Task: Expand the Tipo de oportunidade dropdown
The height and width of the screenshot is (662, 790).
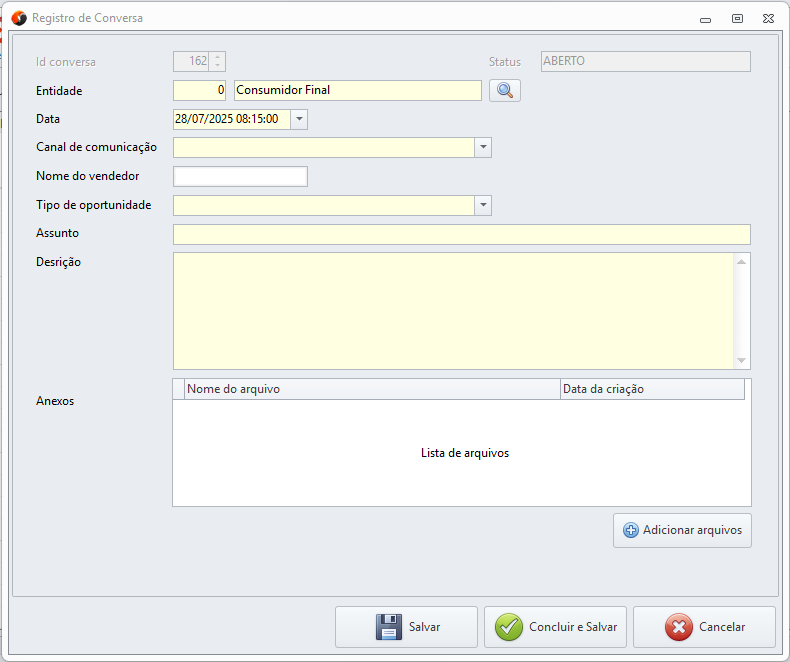Action: 483,206
